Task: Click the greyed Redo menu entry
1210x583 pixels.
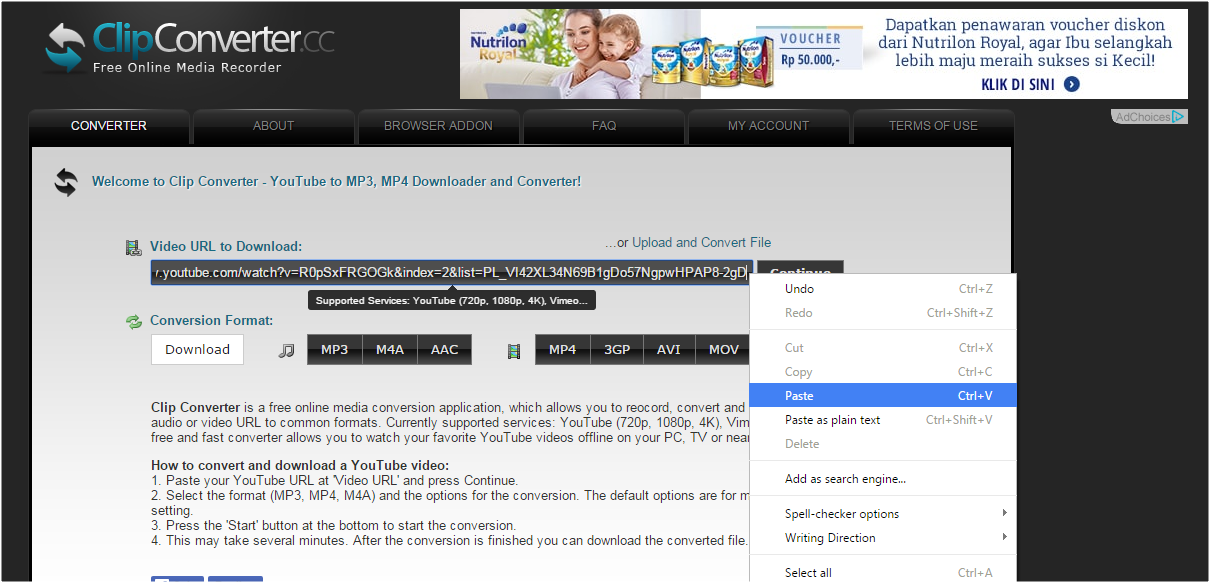Action: [883, 313]
